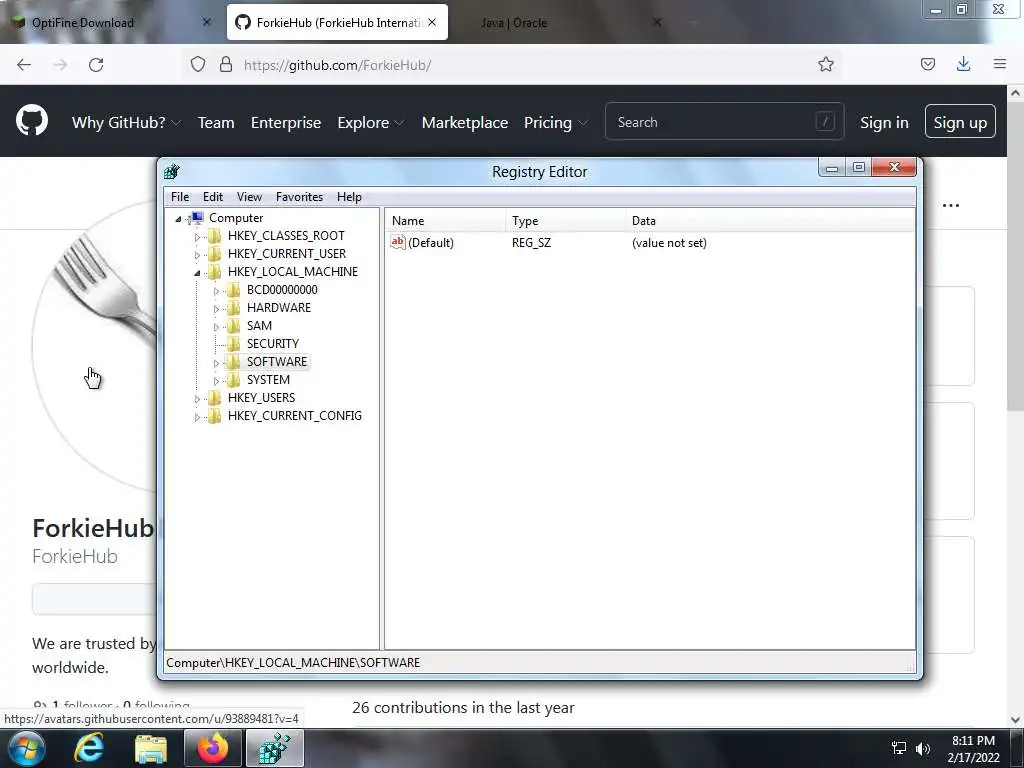Open the Firefox downloads panel

(963, 64)
